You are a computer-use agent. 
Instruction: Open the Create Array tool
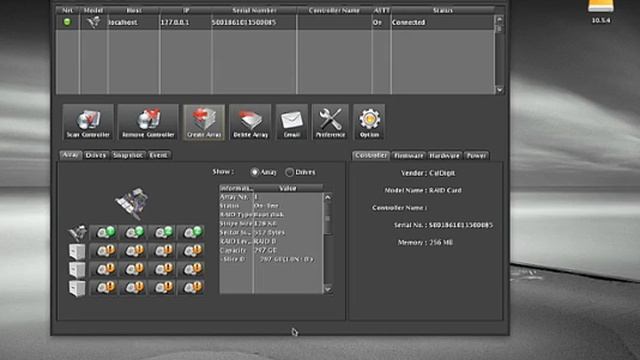pyautogui.click(x=204, y=122)
